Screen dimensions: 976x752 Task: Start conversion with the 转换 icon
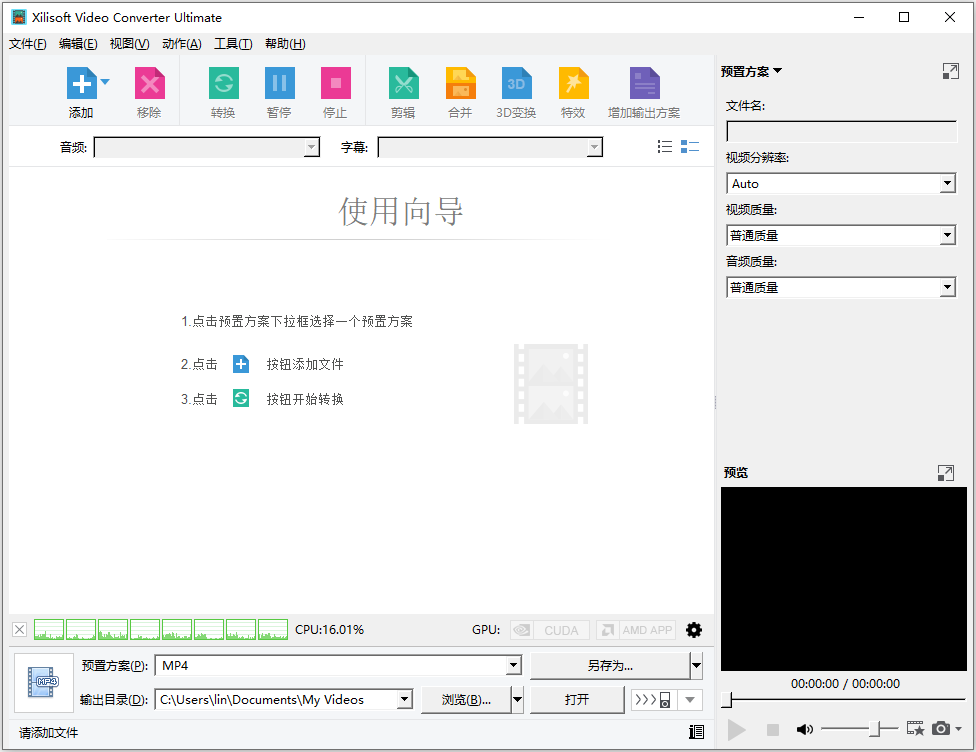pos(223,83)
